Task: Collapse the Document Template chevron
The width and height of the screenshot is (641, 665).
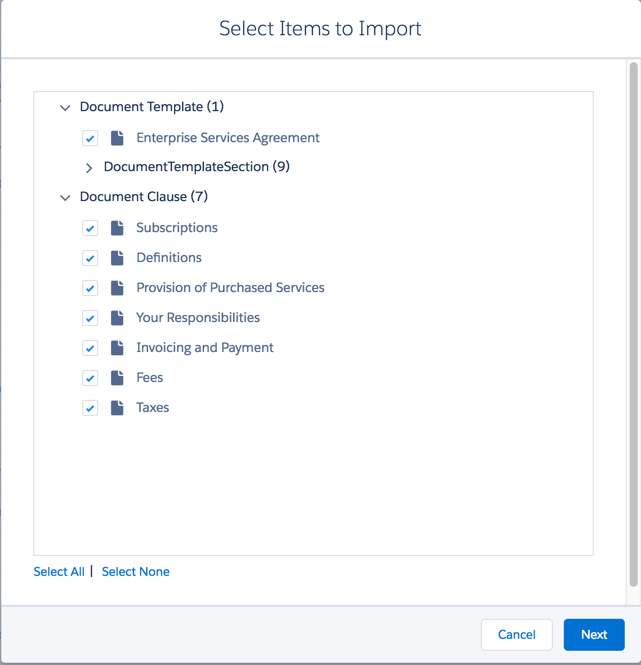Action: tap(65, 108)
